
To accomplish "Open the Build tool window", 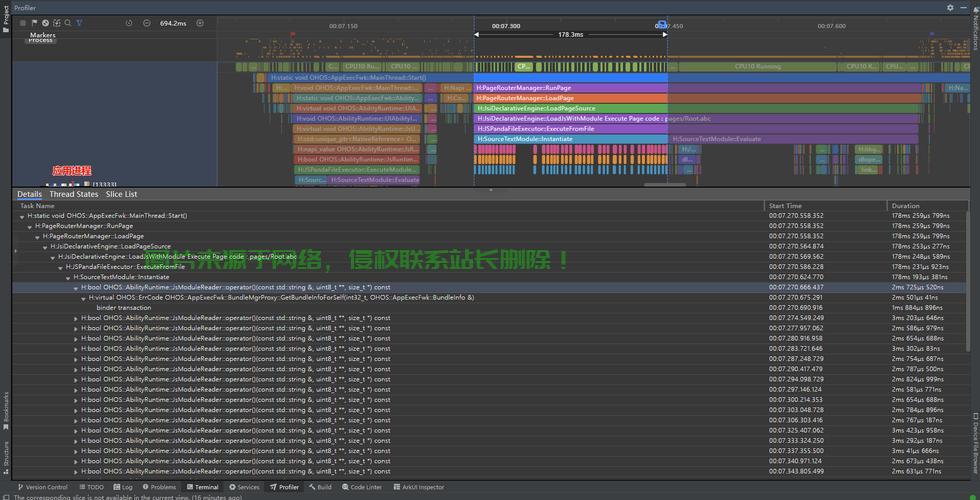I will pos(320,487).
